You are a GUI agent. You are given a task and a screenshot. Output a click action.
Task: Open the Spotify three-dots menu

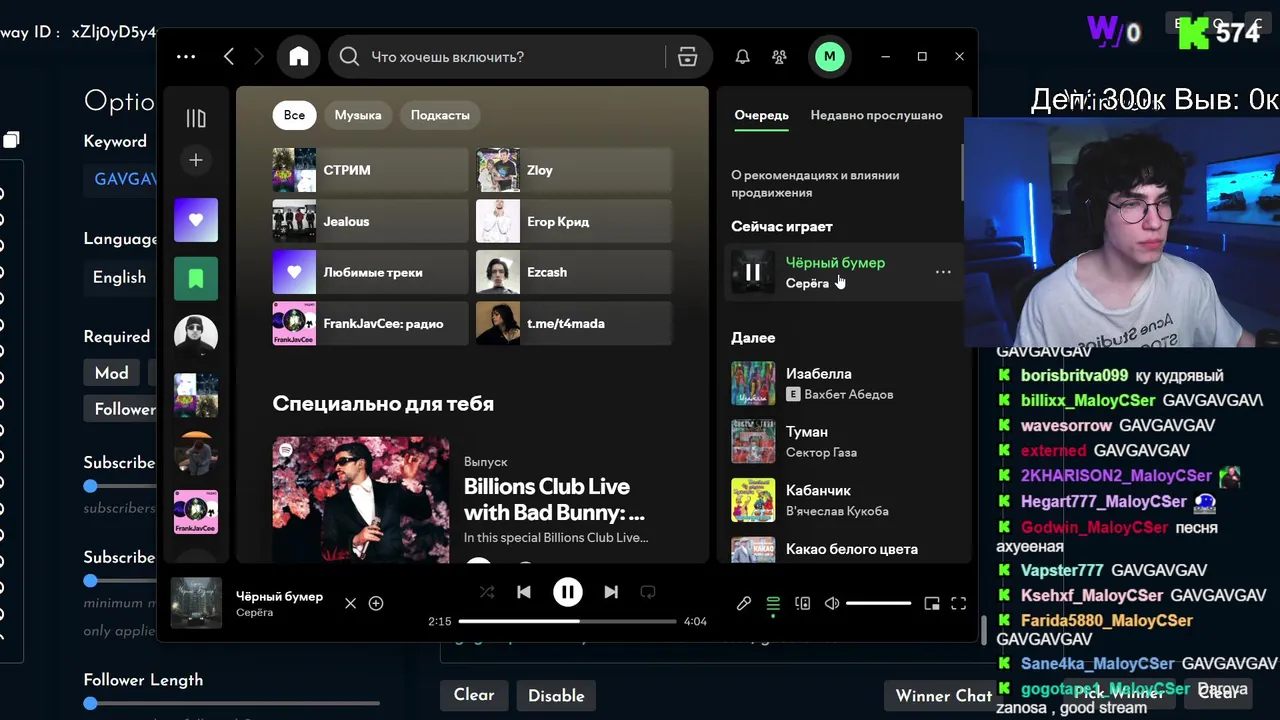[x=186, y=57]
